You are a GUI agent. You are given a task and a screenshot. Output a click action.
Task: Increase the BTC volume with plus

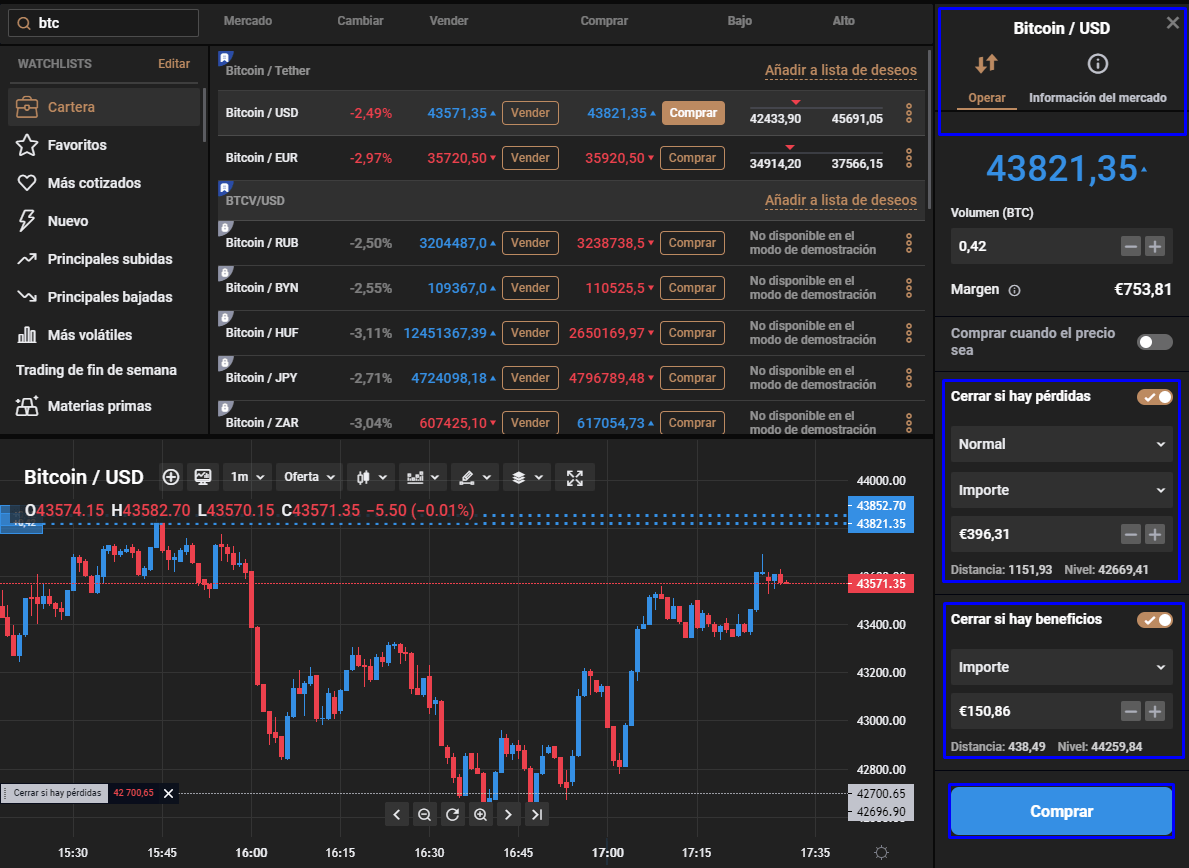coord(1155,246)
